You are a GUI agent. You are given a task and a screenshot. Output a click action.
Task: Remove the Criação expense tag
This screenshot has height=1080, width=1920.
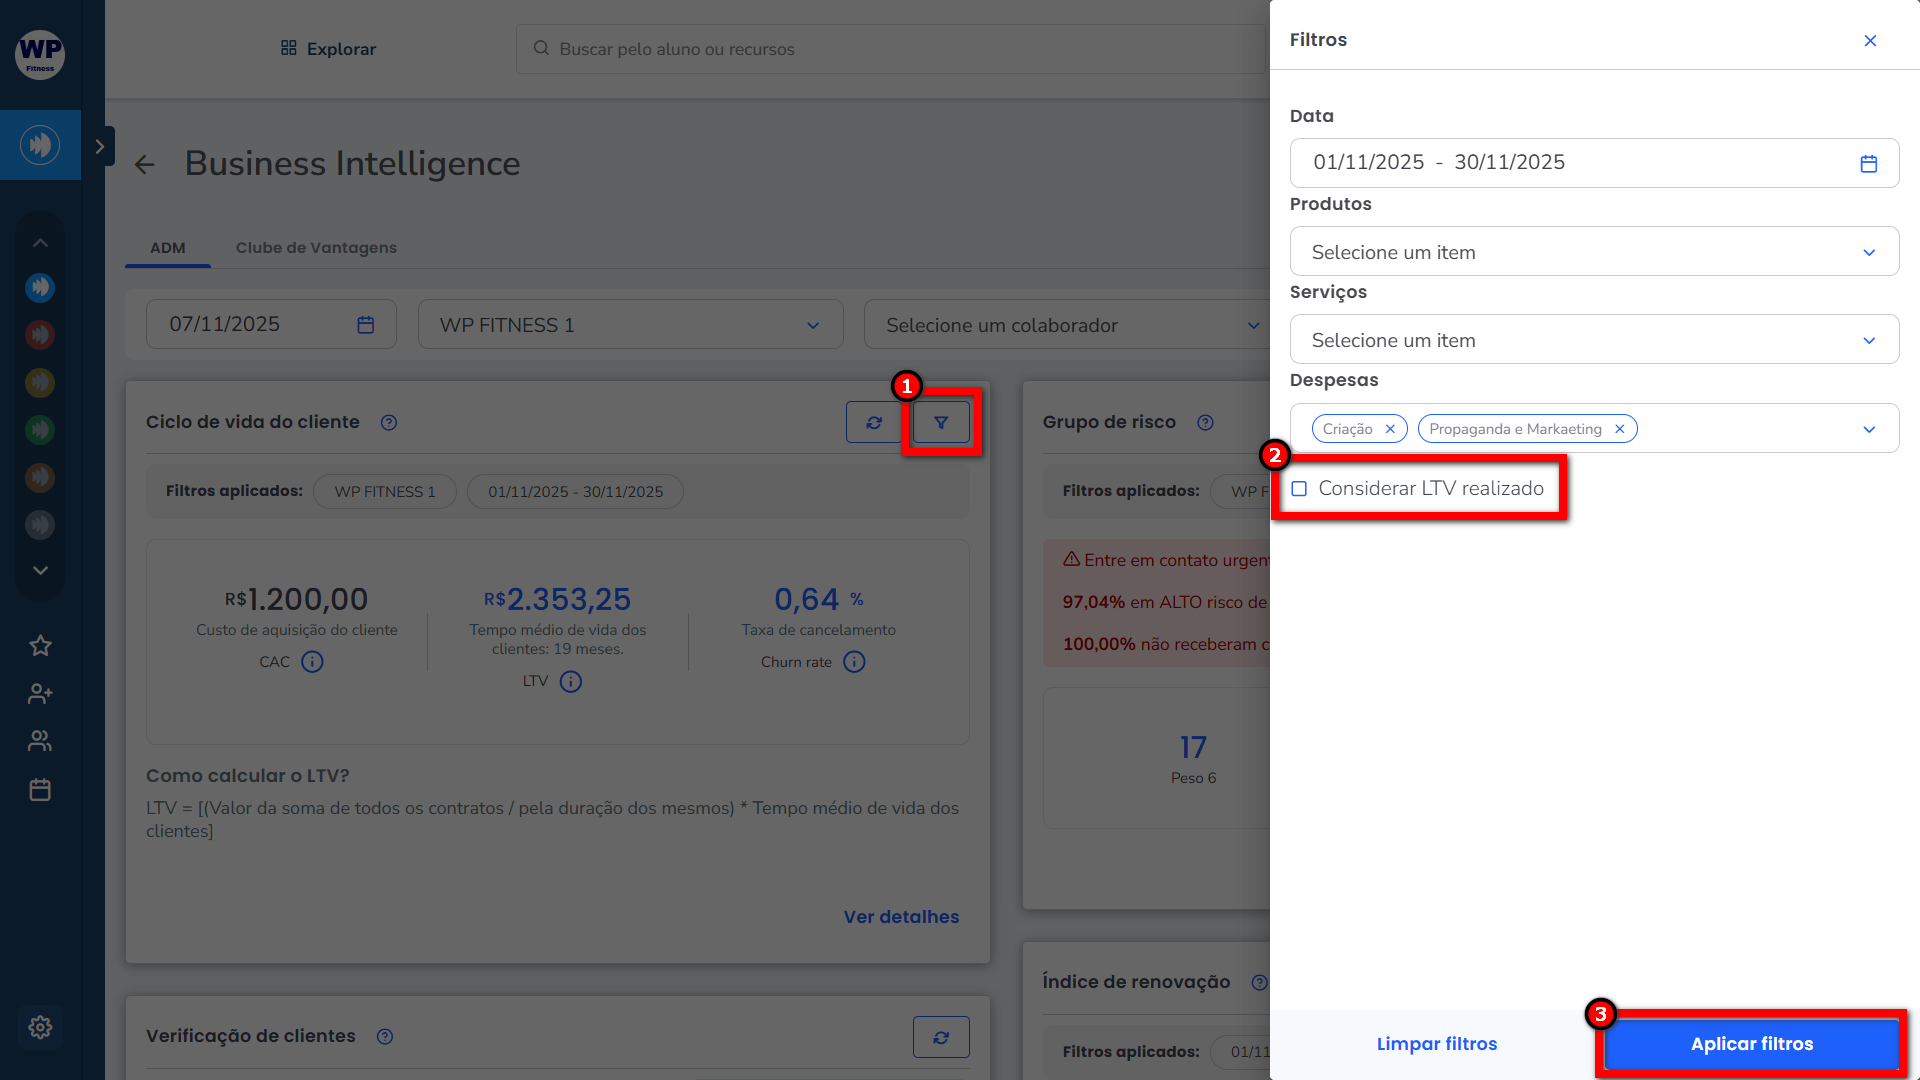pos(1390,429)
